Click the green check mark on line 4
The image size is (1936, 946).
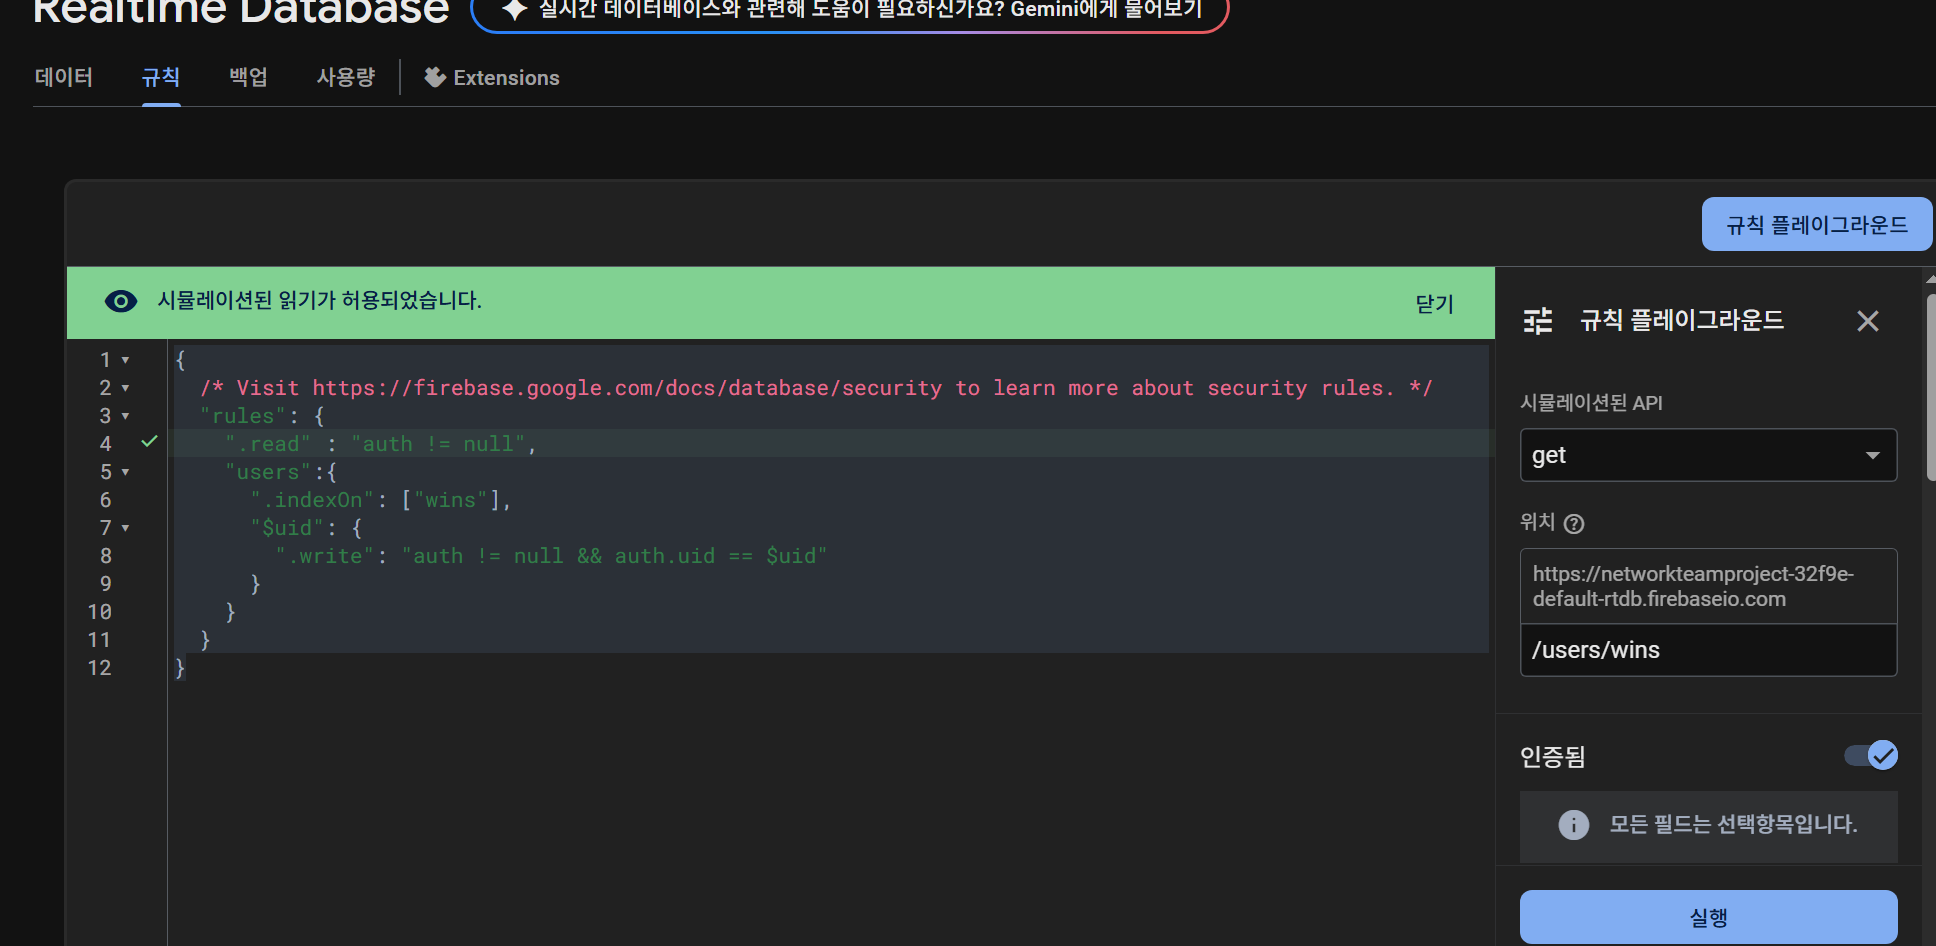149,441
